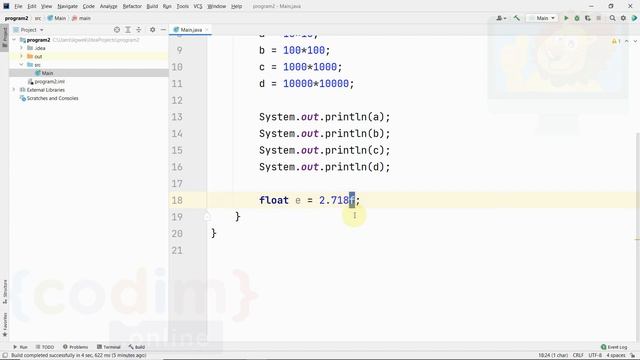Go to next highlighted error arrow
The width and height of the screenshot is (640, 360).
[x=635, y=42]
